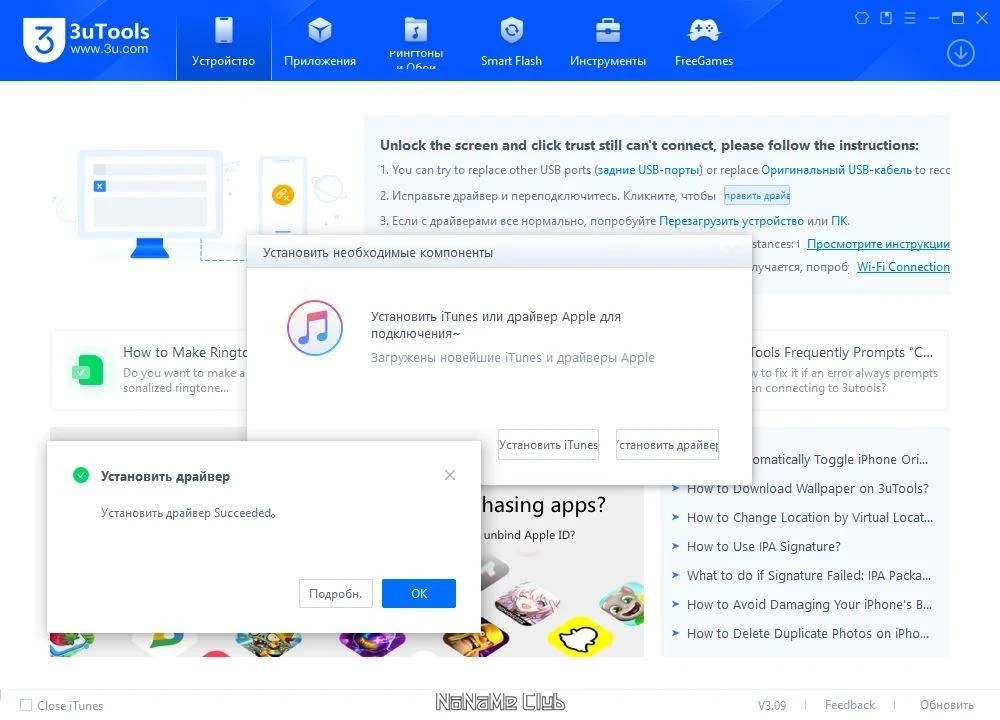
Task: Minimize the 3uTools window
Action: pos(934,18)
